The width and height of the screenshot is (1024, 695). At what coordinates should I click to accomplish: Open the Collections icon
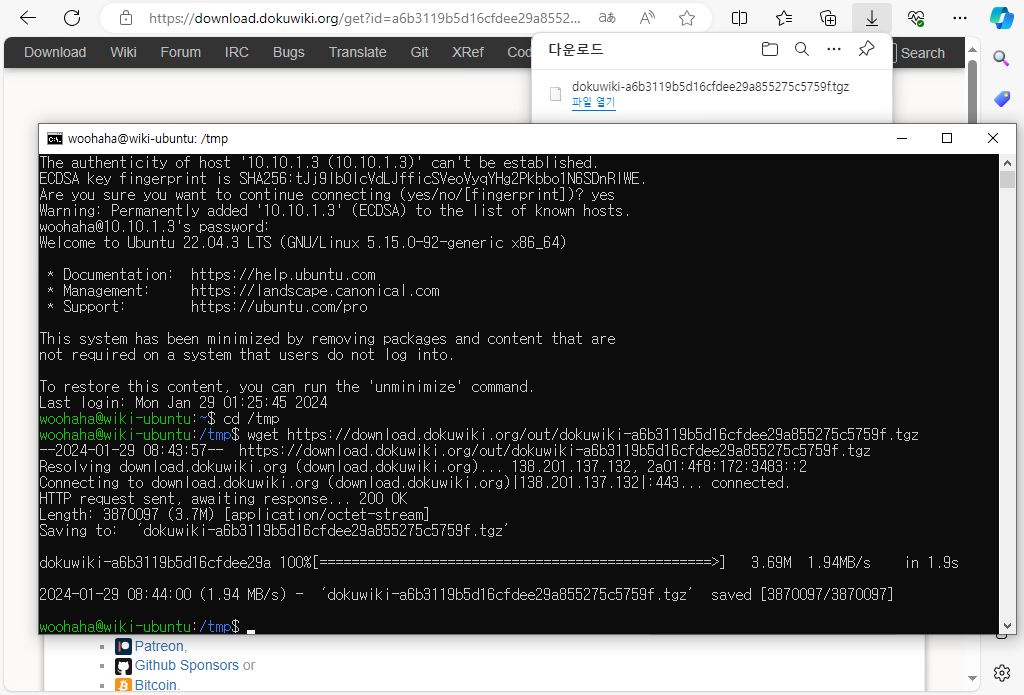(828, 18)
